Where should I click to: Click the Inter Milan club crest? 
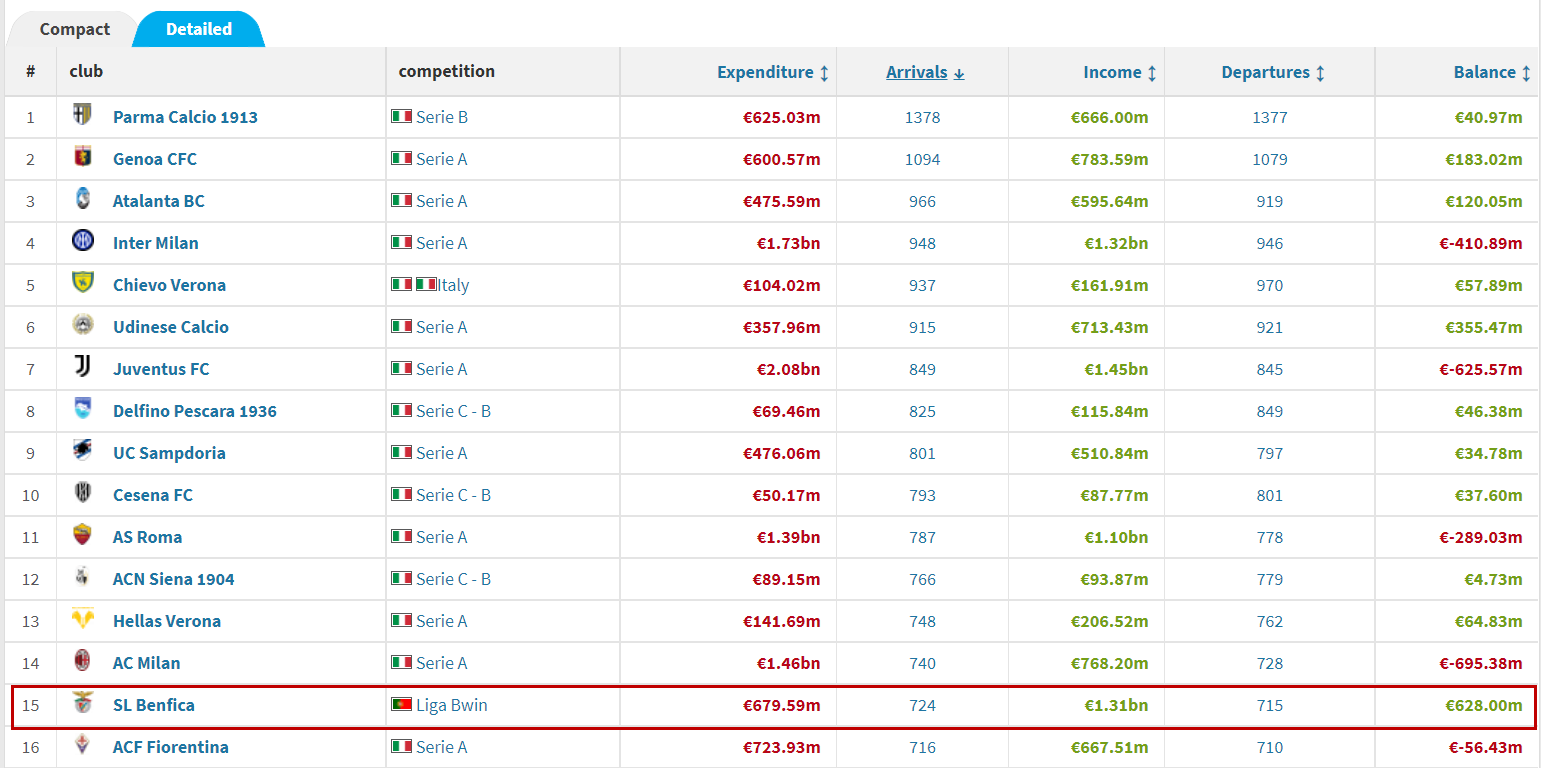82,241
